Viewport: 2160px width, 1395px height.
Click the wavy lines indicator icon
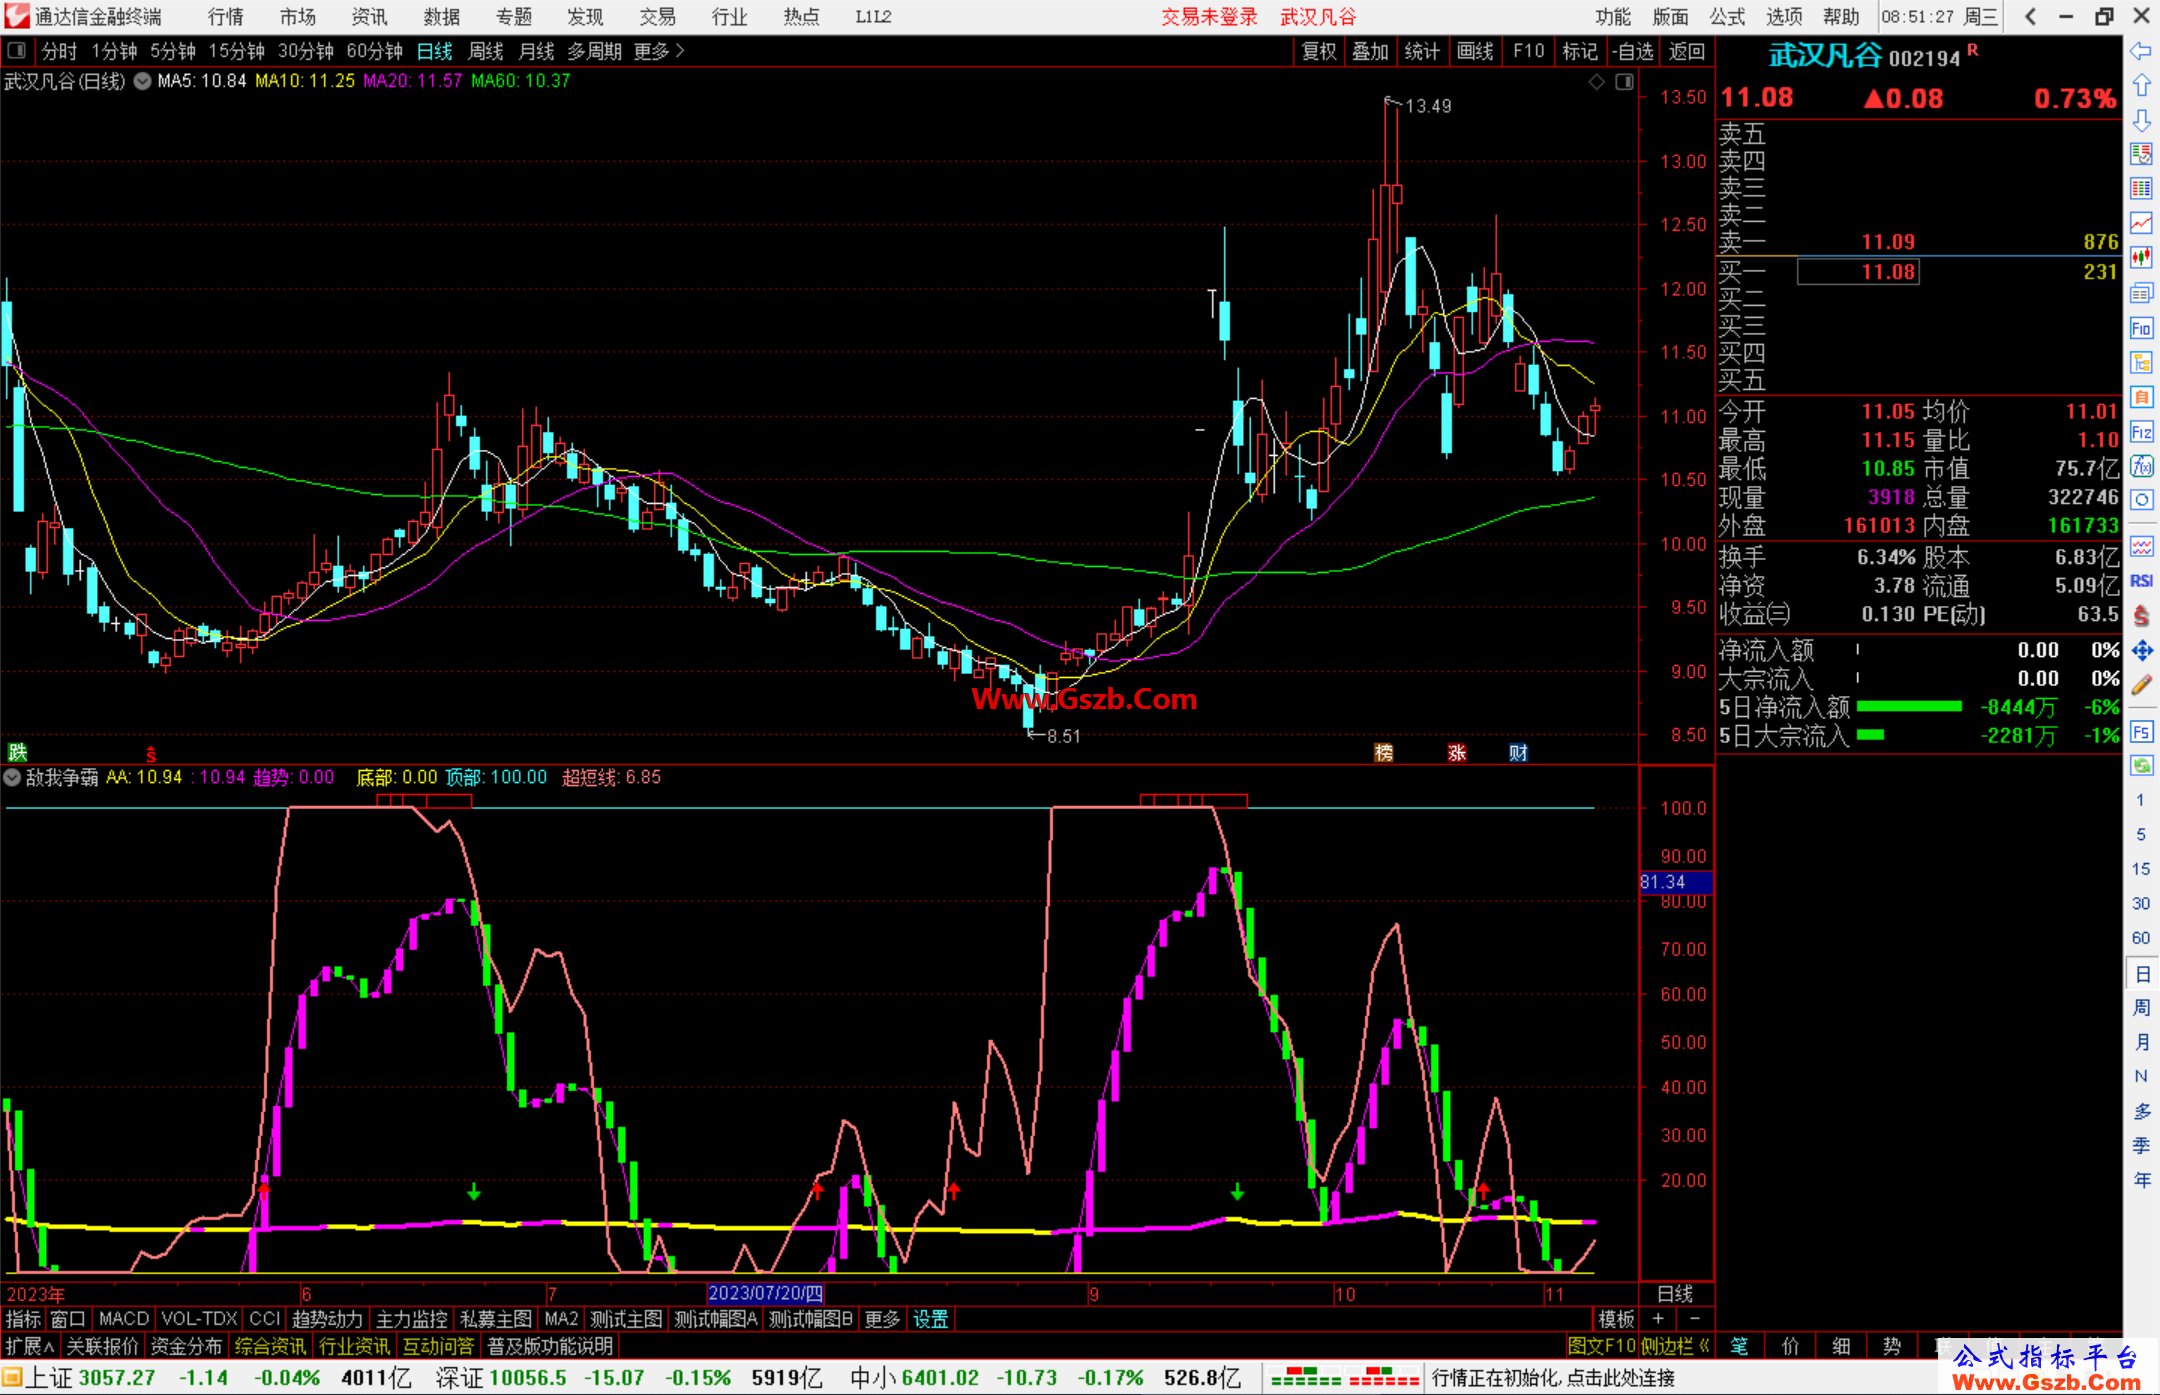[x=2141, y=546]
